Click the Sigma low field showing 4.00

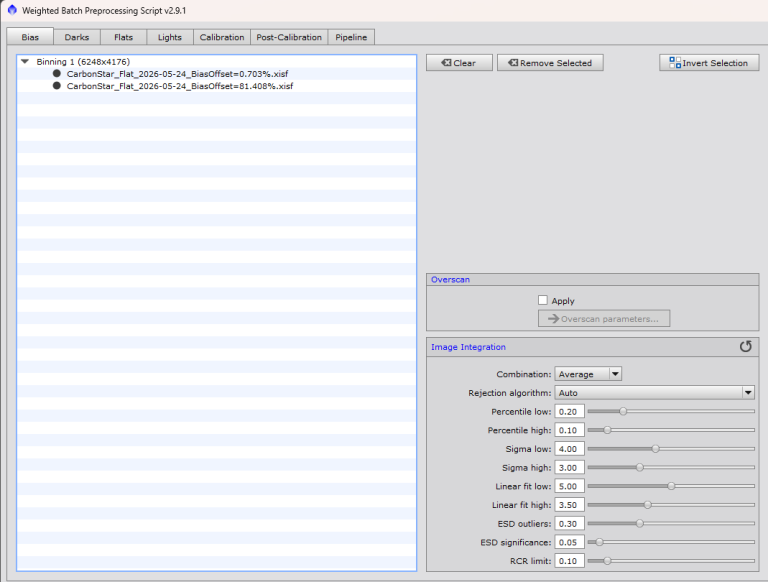(x=569, y=449)
